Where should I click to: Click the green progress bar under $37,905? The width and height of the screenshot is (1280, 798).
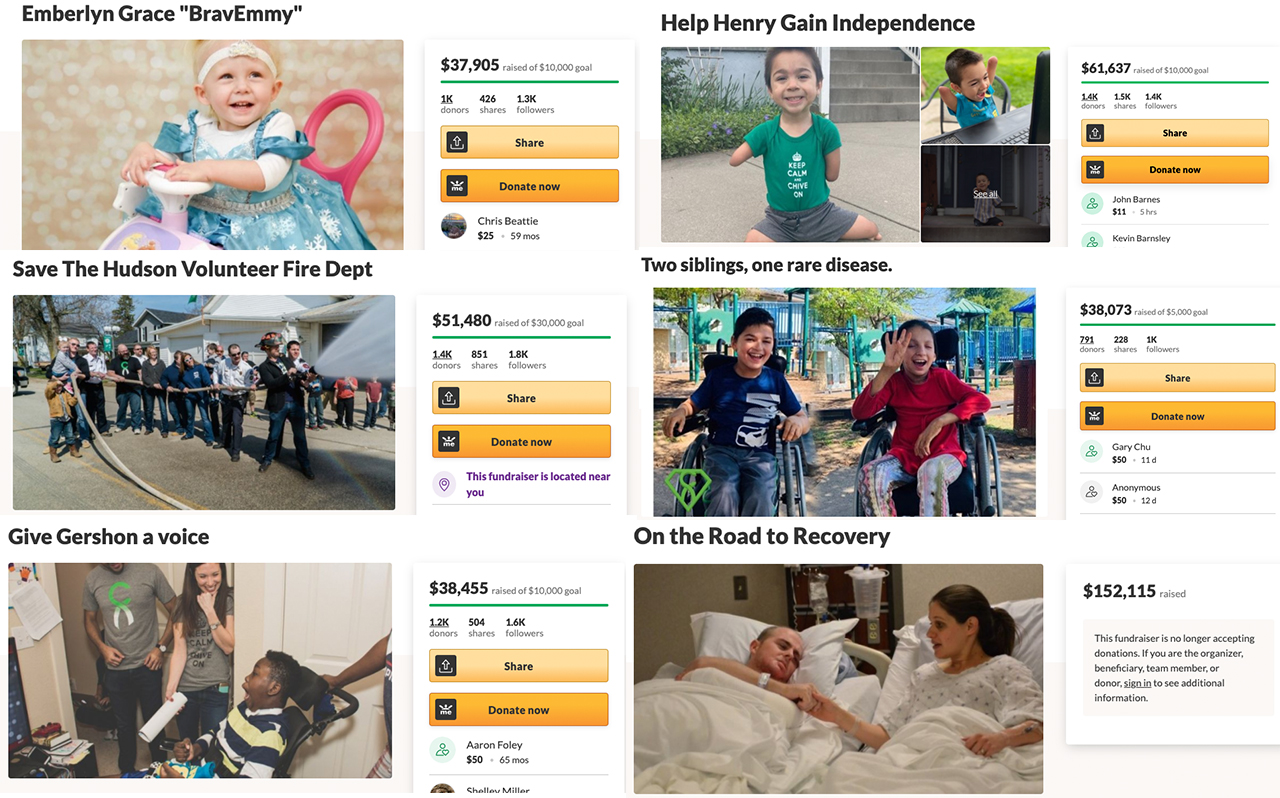click(529, 81)
